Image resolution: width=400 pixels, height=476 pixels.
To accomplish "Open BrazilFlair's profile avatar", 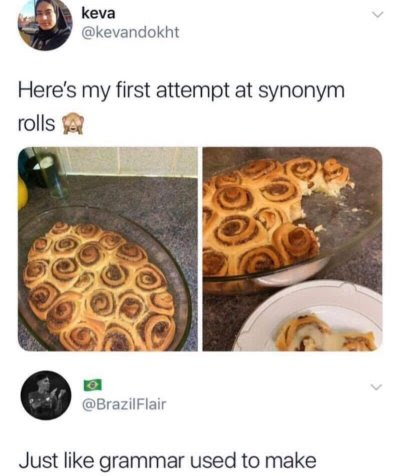I will [46, 395].
